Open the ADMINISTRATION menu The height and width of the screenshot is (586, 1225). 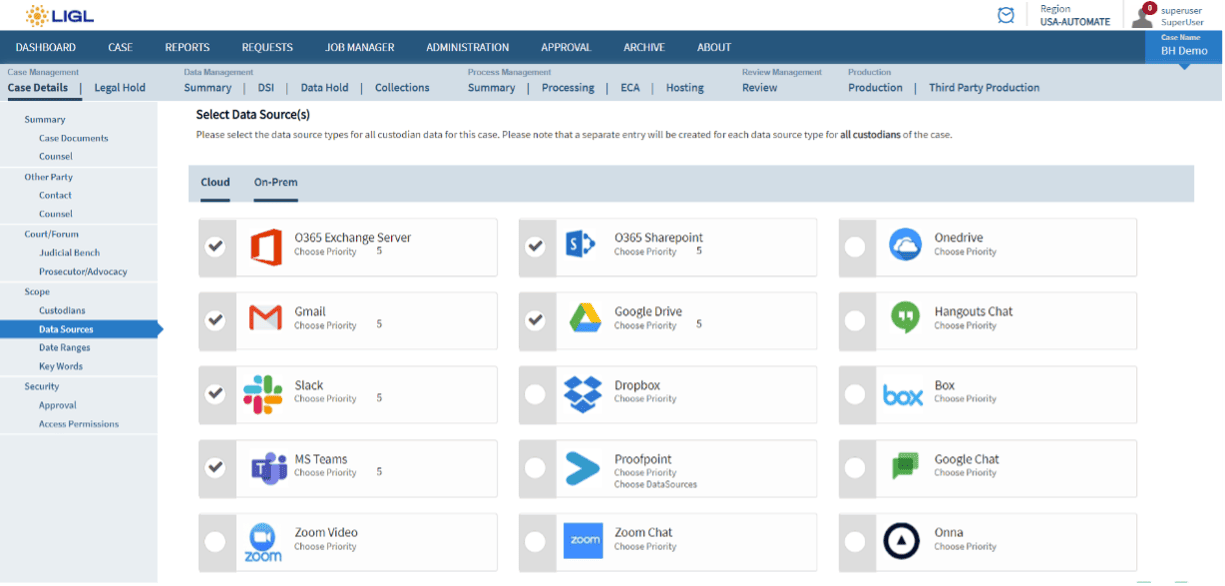pyautogui.click(x=467, y=47)
